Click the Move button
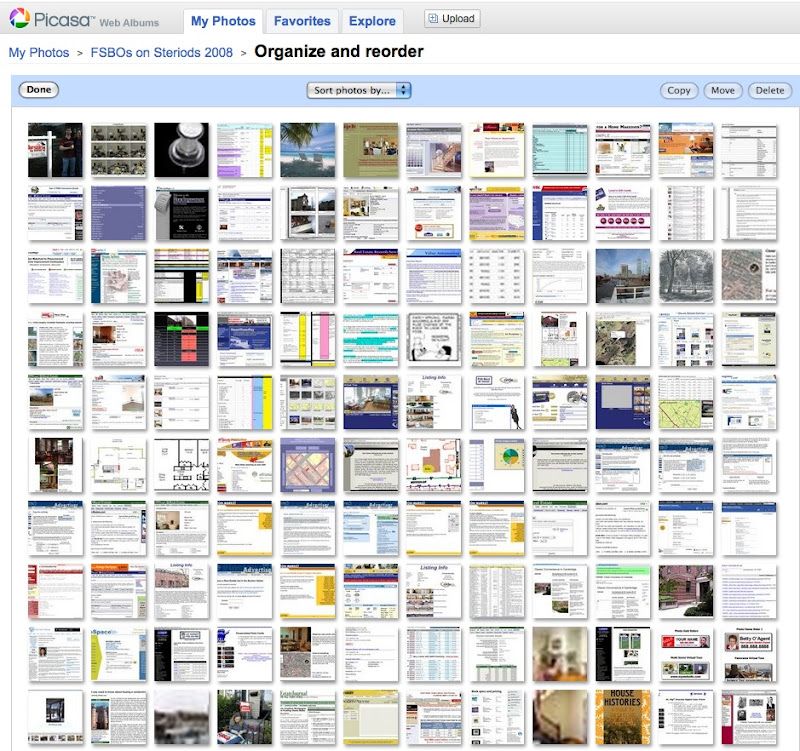Viewport: 800px width, 751px height. pyautogui.click(x=722, y=90)
